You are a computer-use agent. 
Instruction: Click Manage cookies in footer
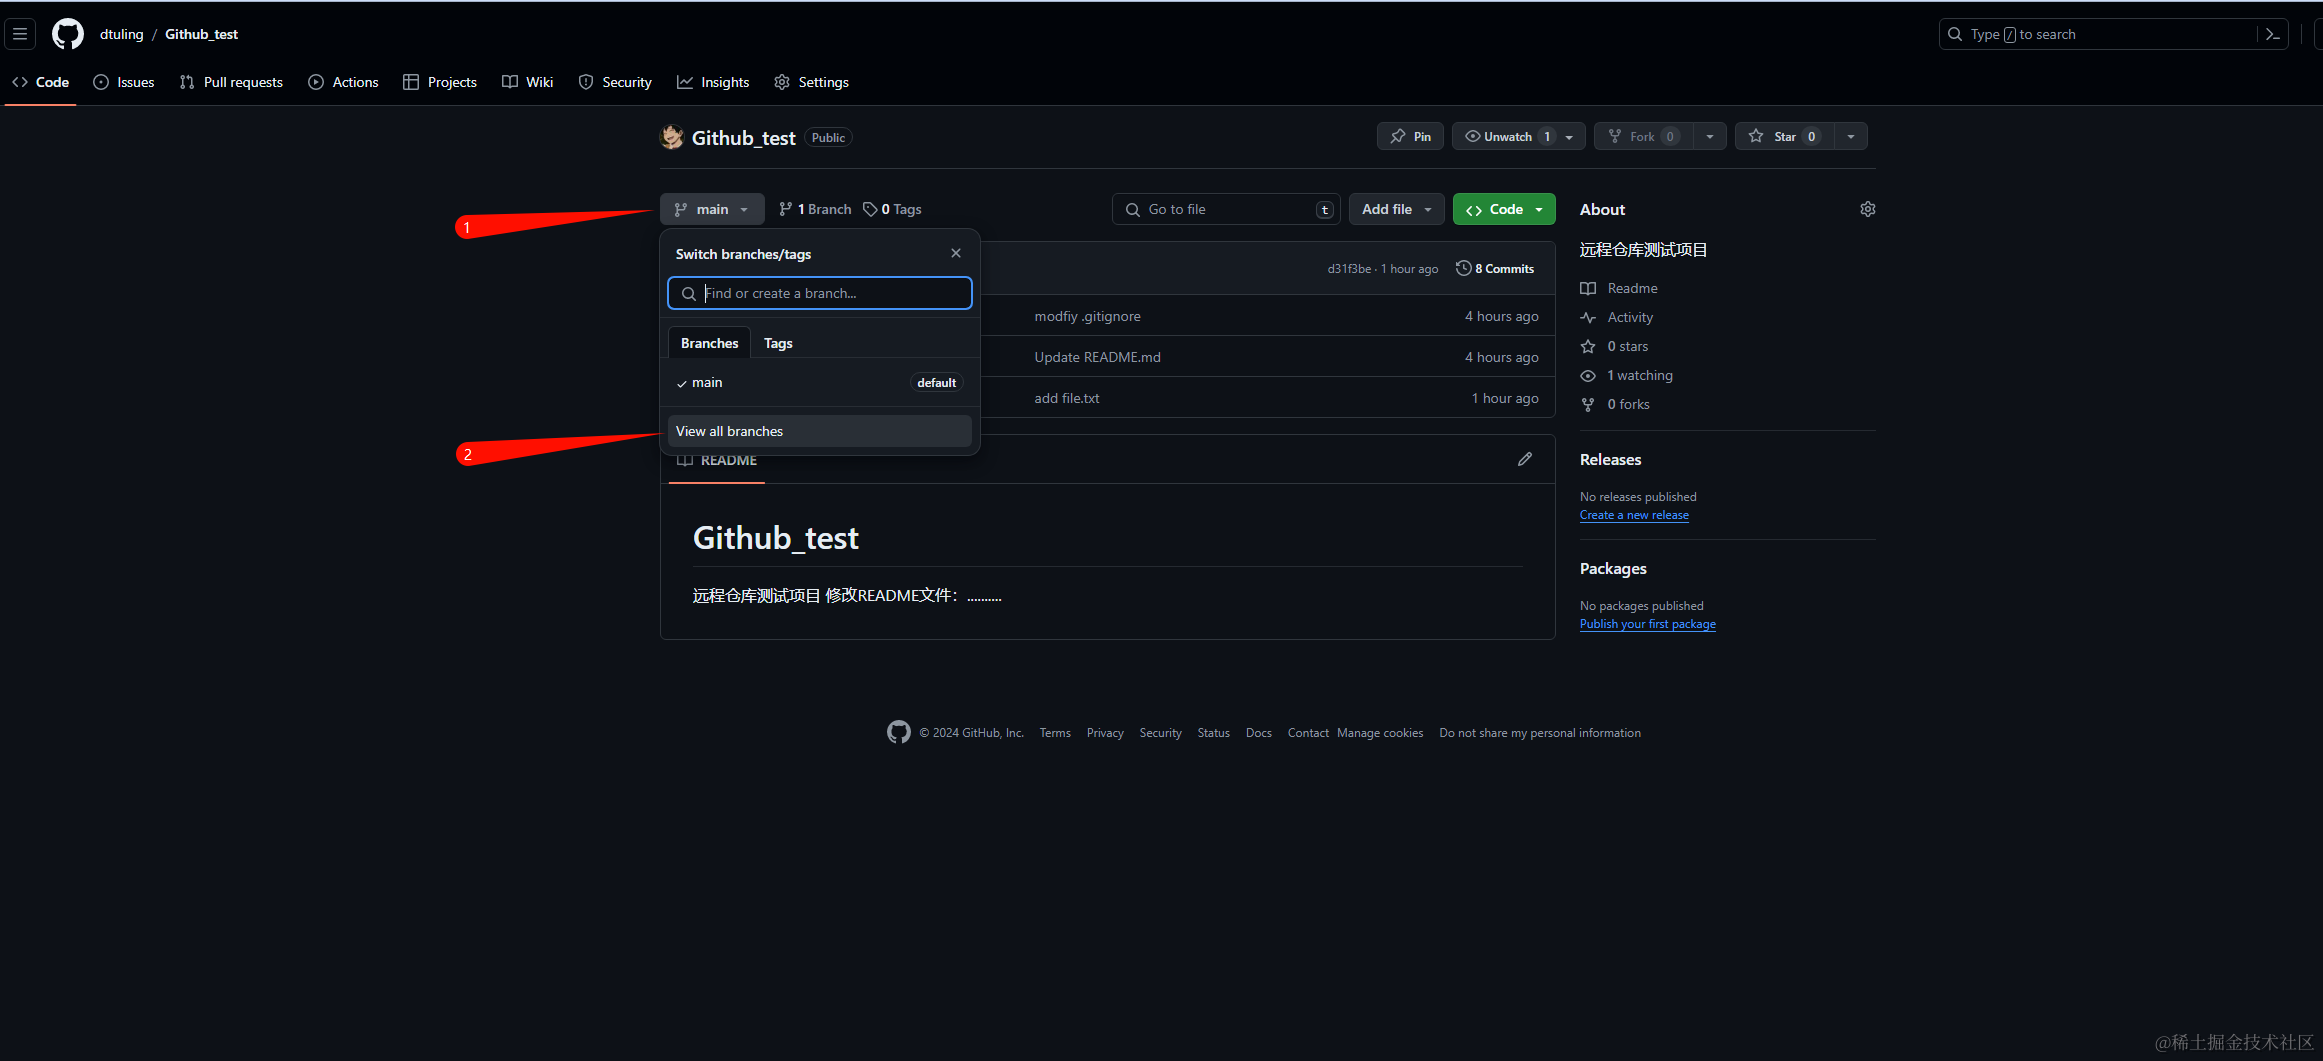1380,733
